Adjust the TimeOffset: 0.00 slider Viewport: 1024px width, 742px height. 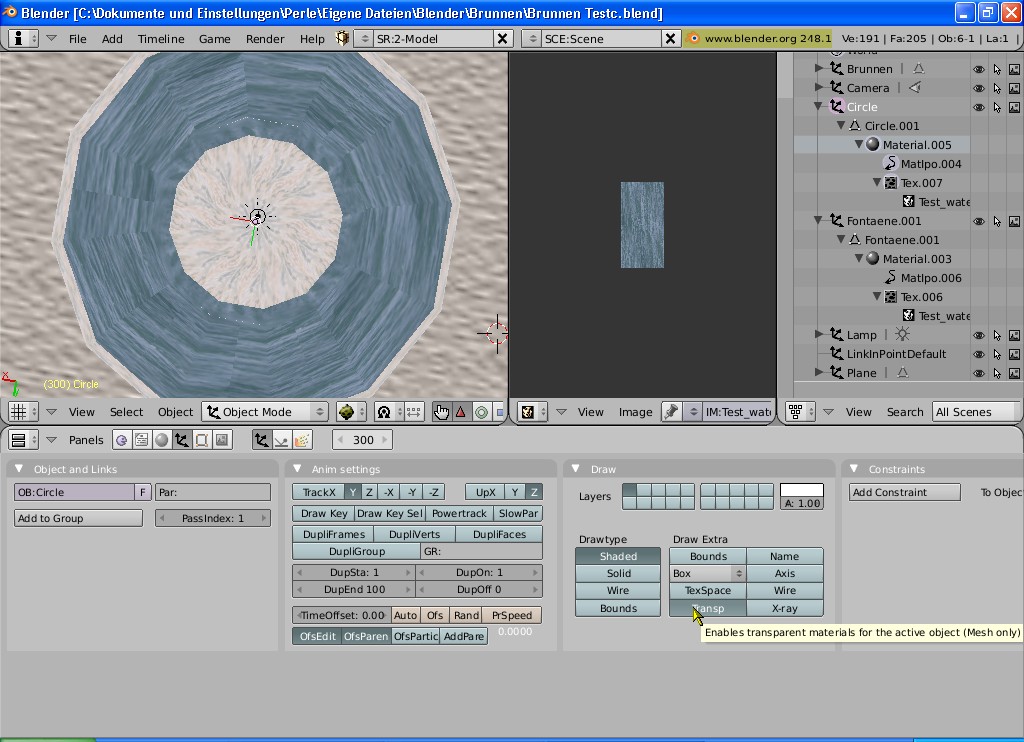(342, 615)
